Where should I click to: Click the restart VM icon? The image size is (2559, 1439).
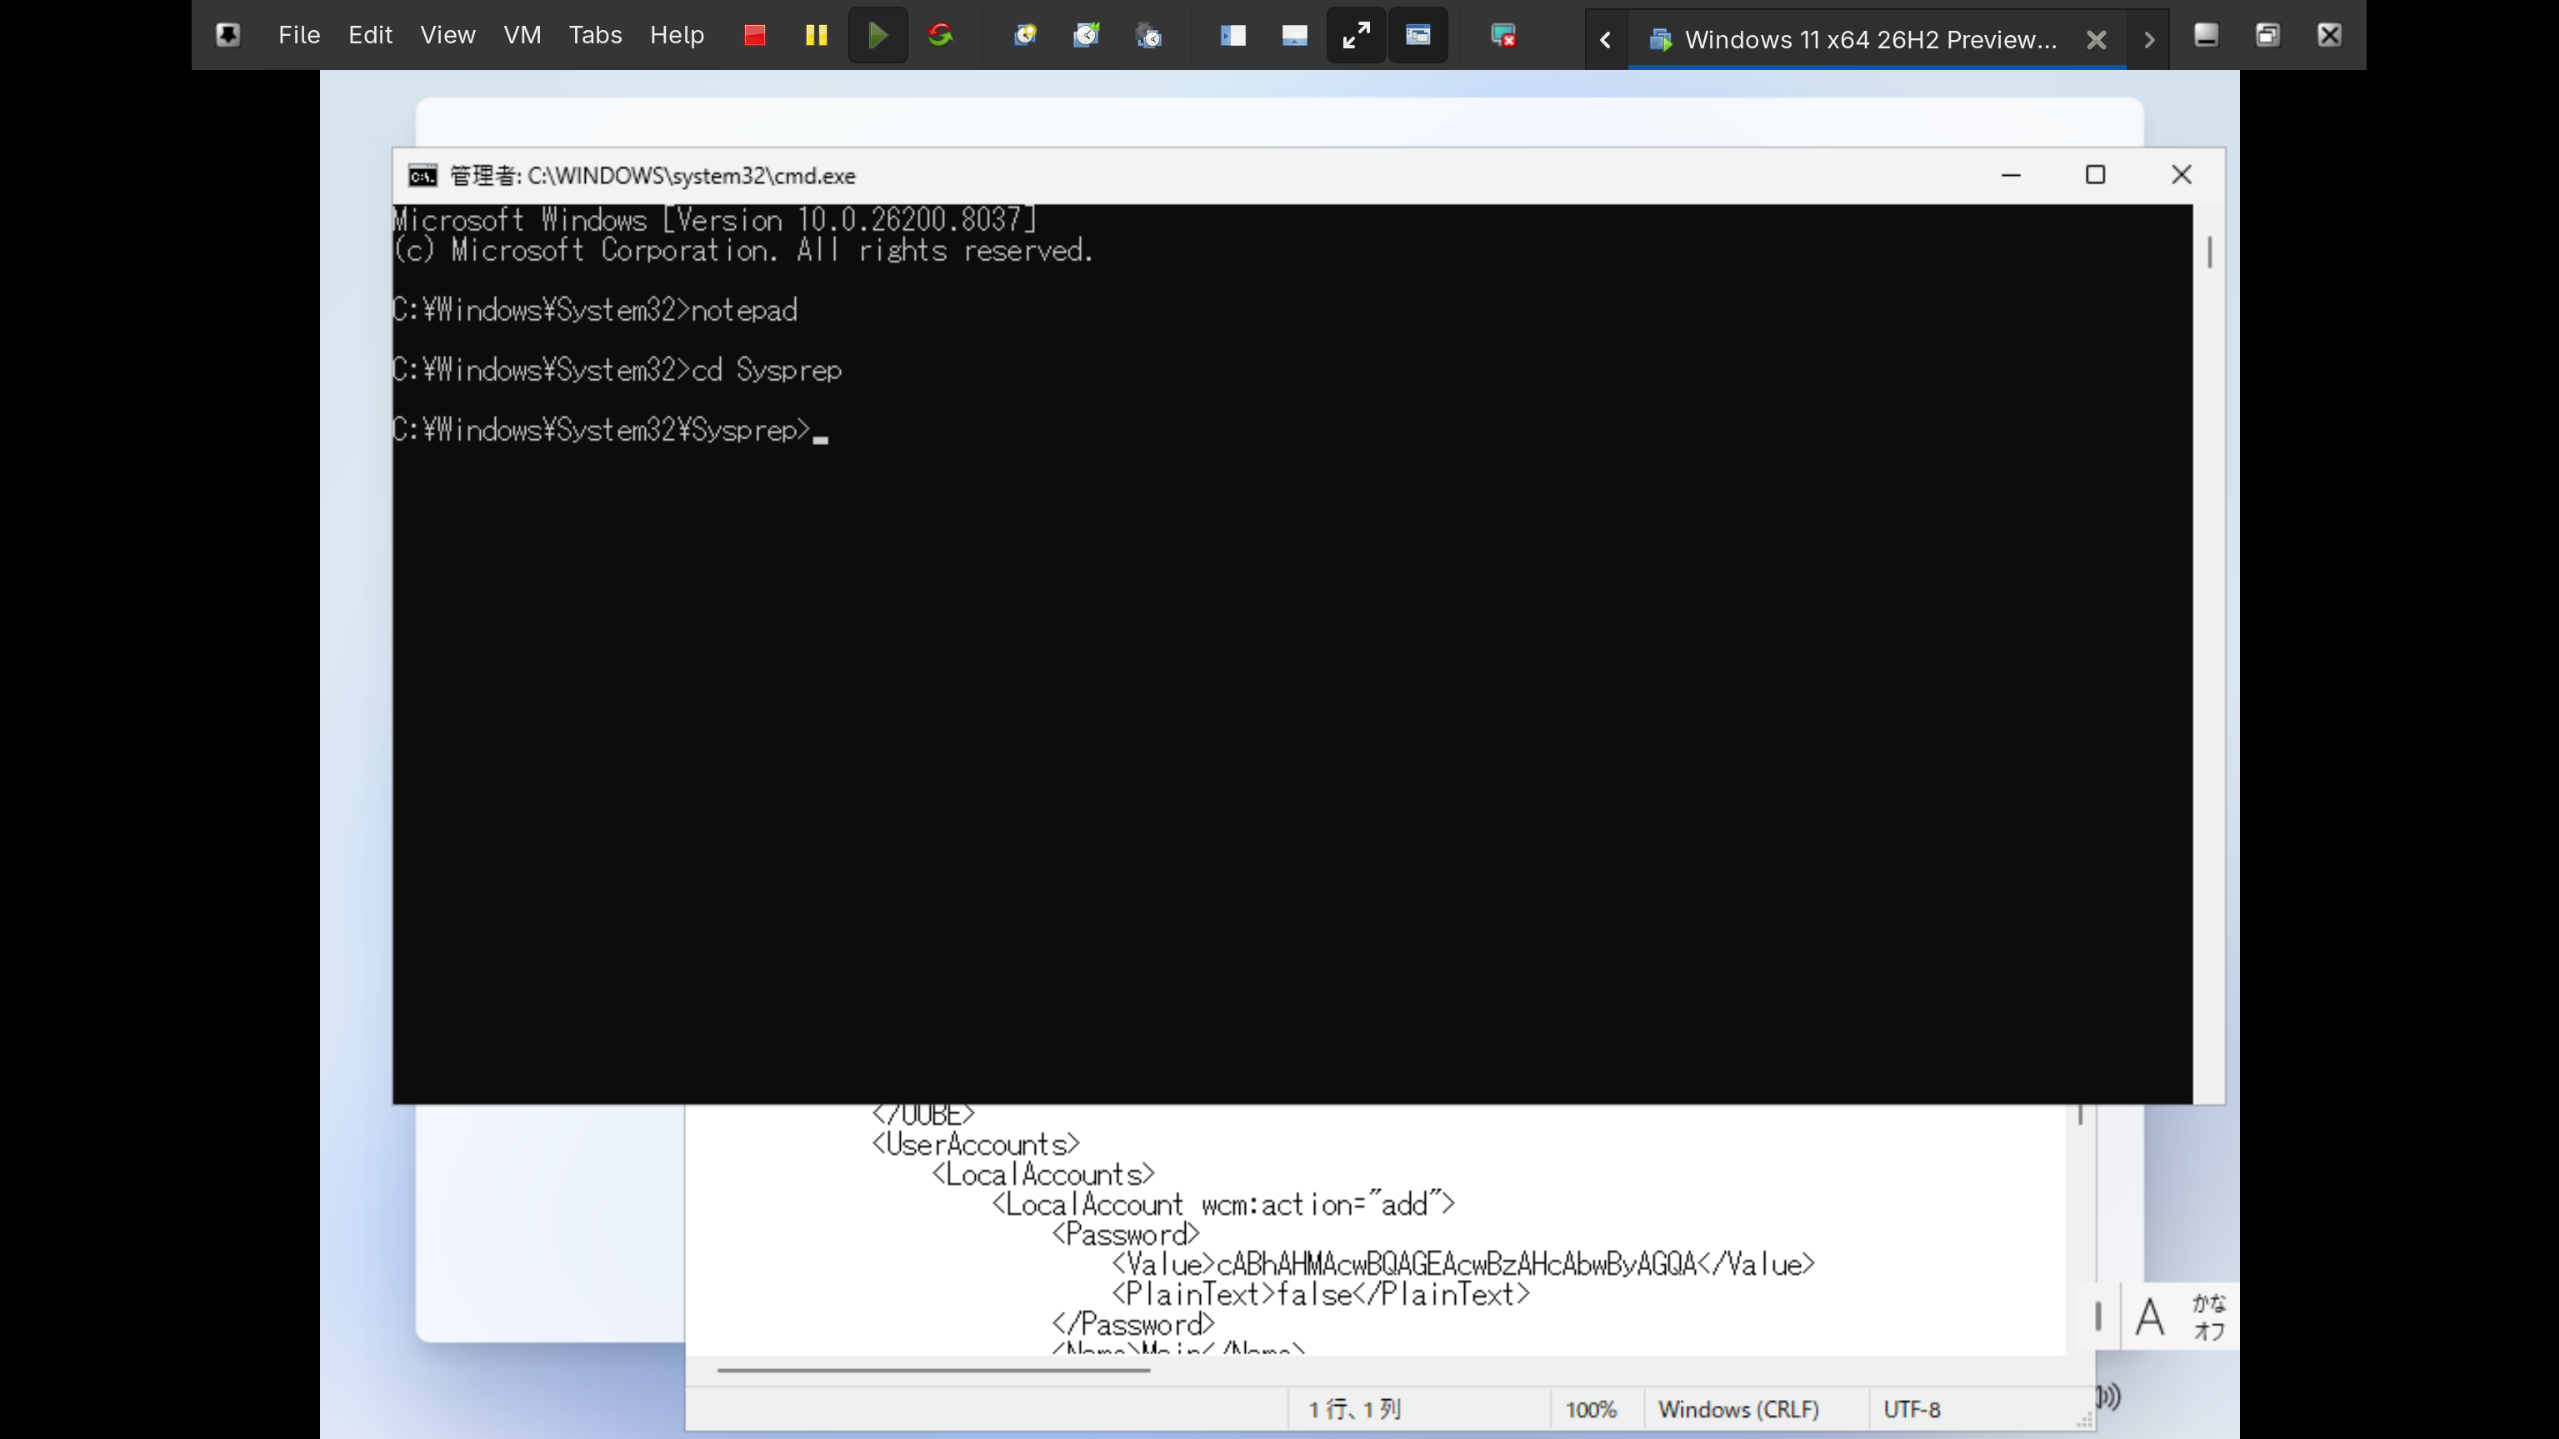click(940, 35)
